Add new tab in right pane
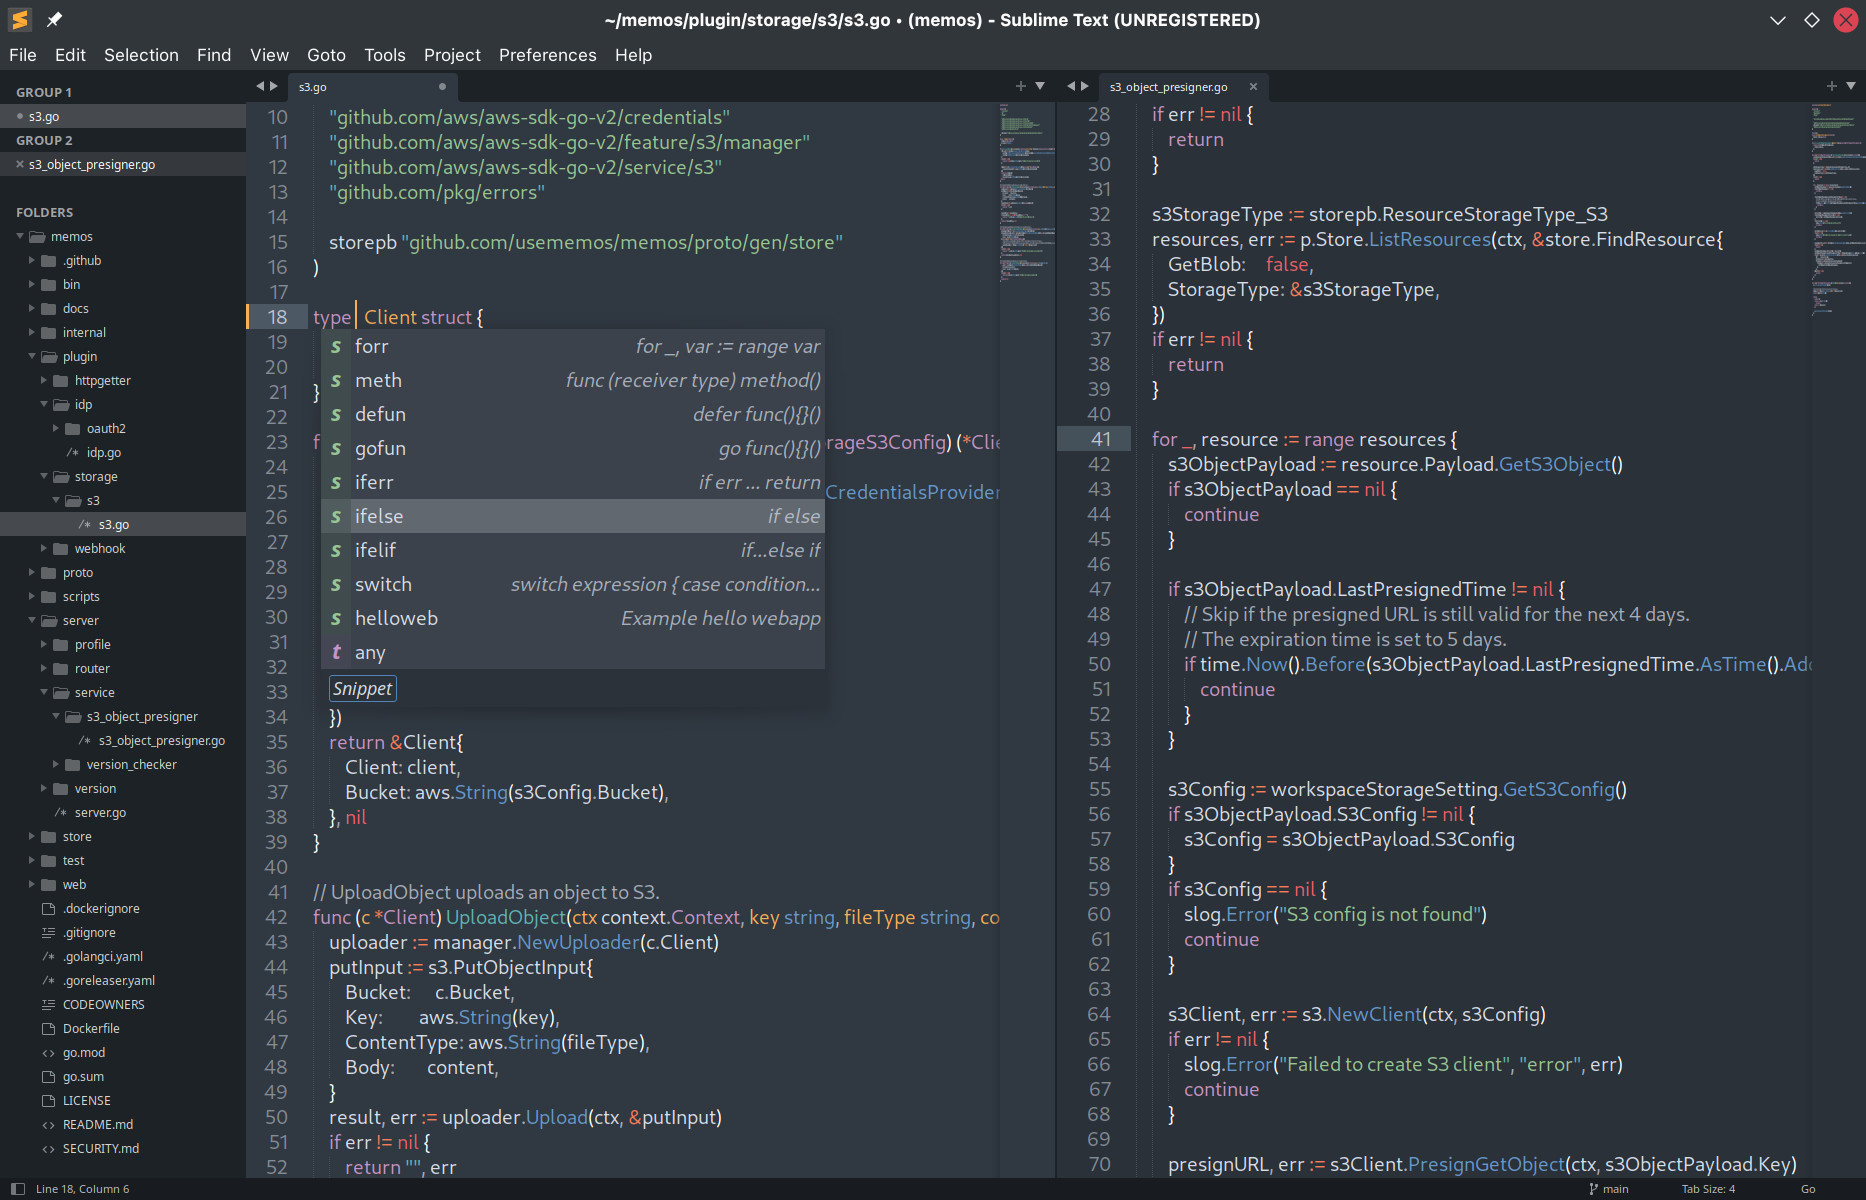Viewport: 1866px width, 1200px height. 1832,86
